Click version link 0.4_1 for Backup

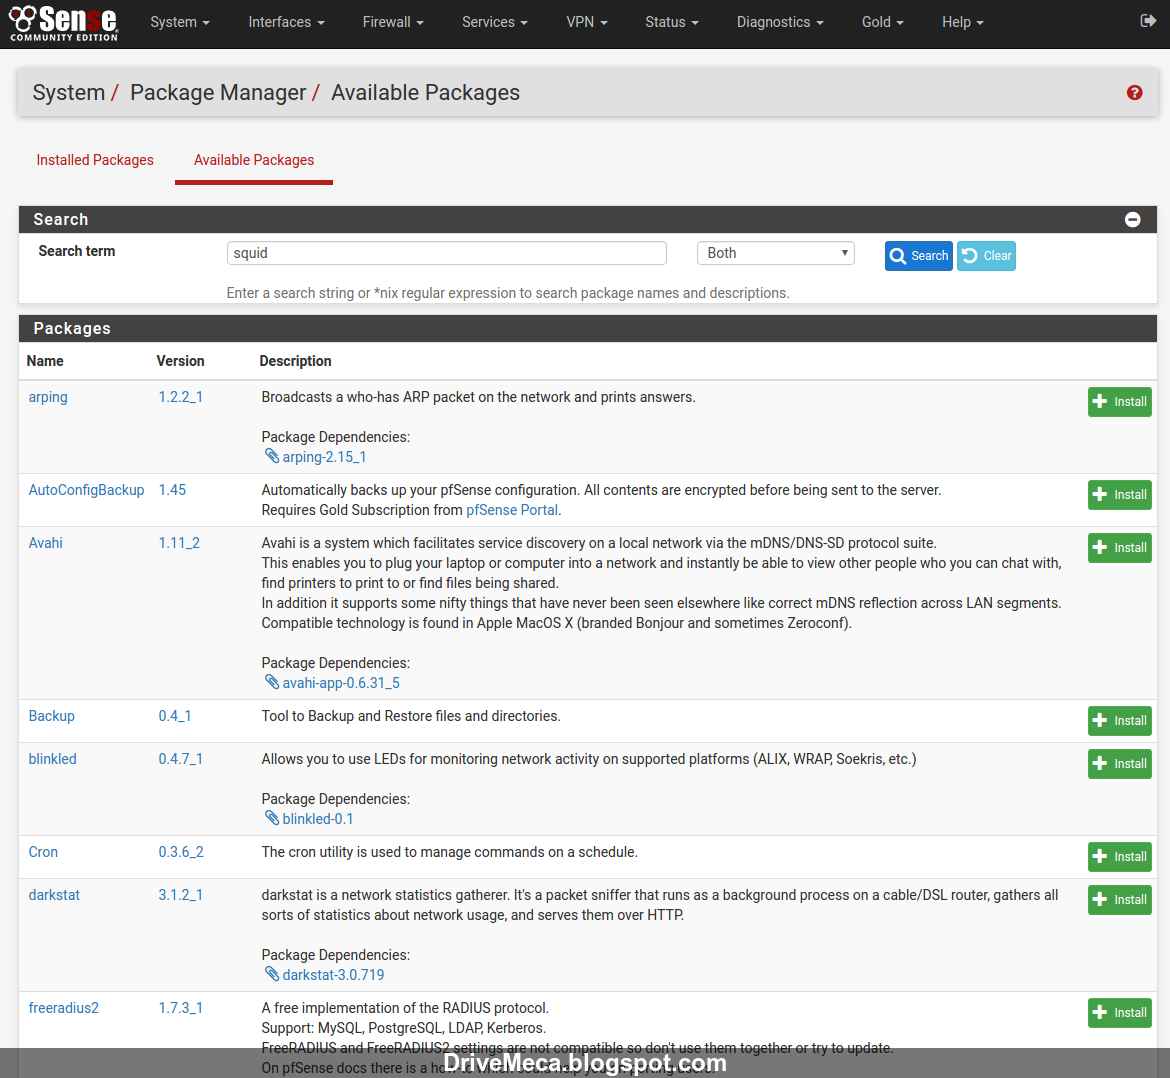(174, 715)
